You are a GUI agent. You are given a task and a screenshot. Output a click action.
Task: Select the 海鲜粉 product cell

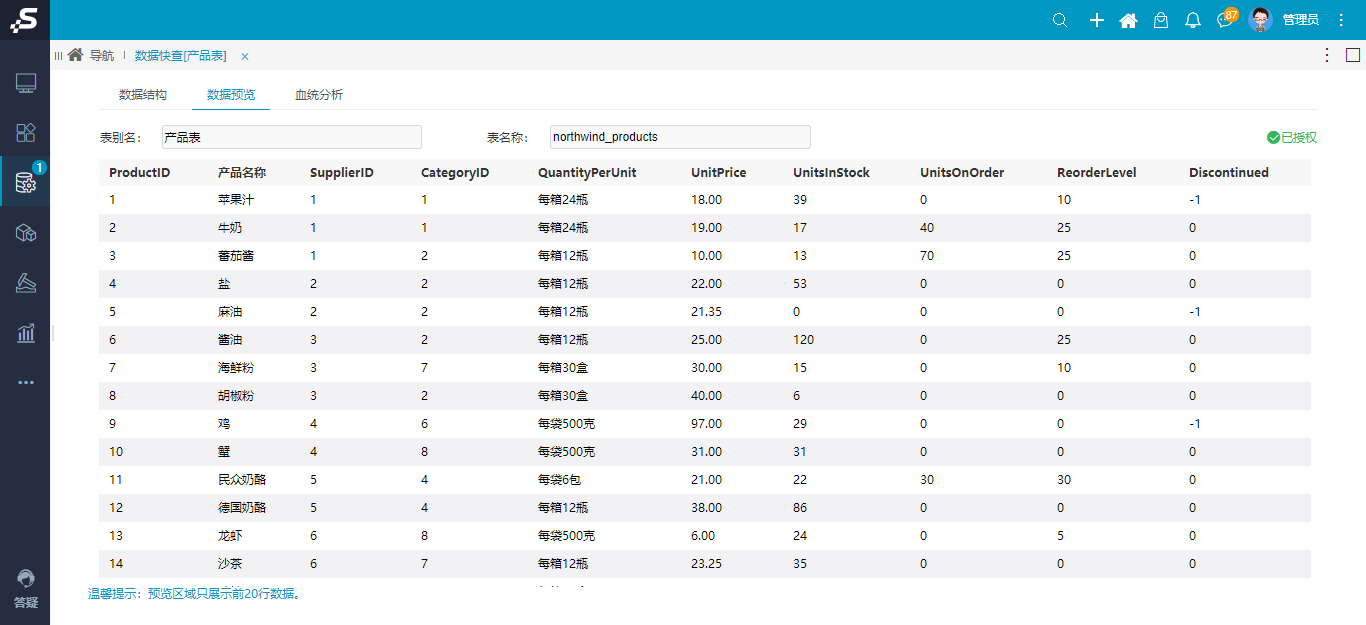coord(236,368)
